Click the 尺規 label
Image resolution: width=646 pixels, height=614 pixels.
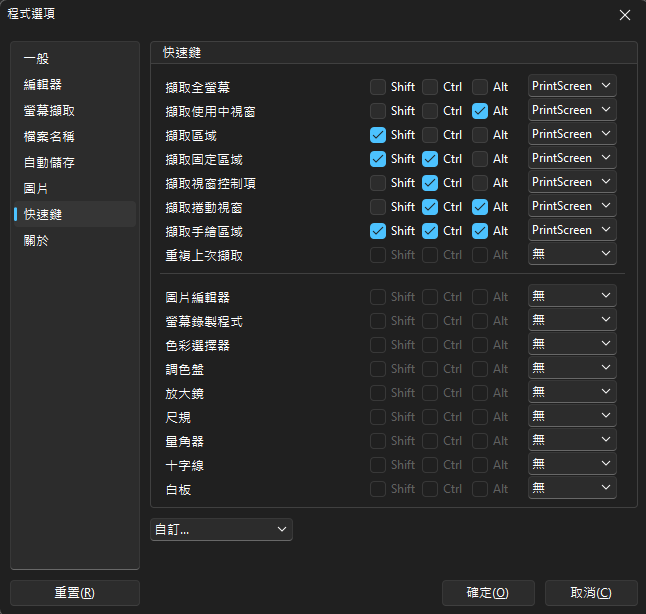[x=178, y=417]
